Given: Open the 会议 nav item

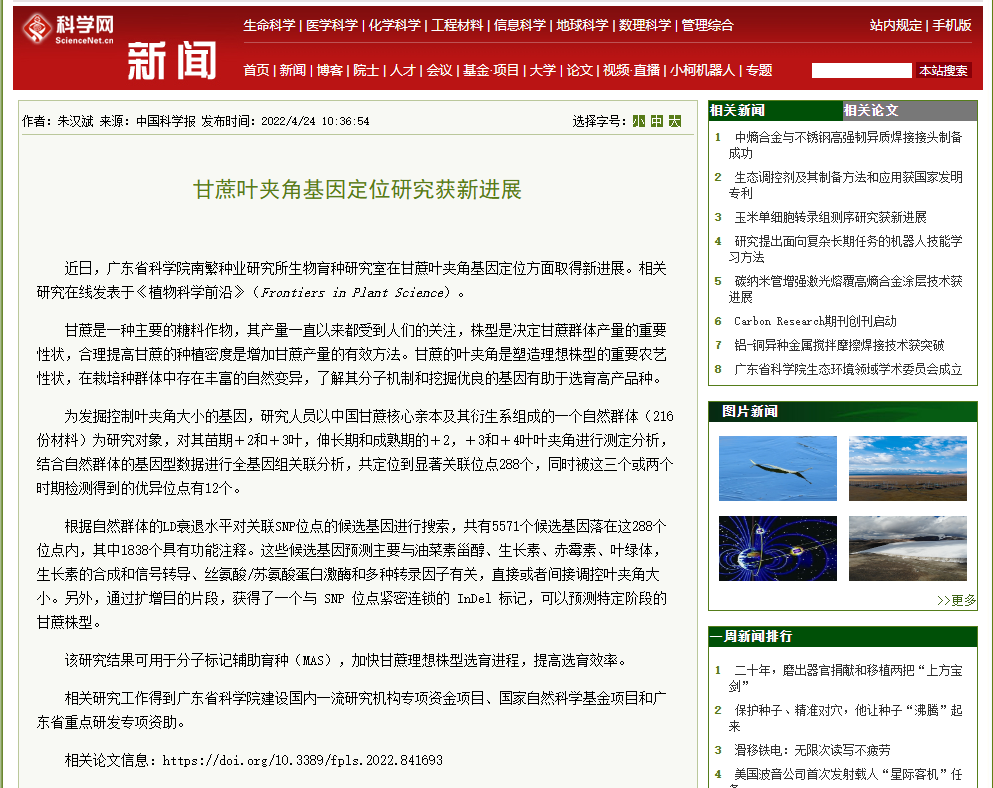Looking at the screenshot, I should coord(440,70).
